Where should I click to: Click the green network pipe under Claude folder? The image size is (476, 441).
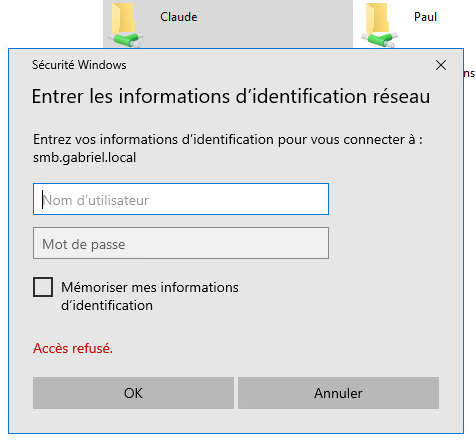point(128,40)
